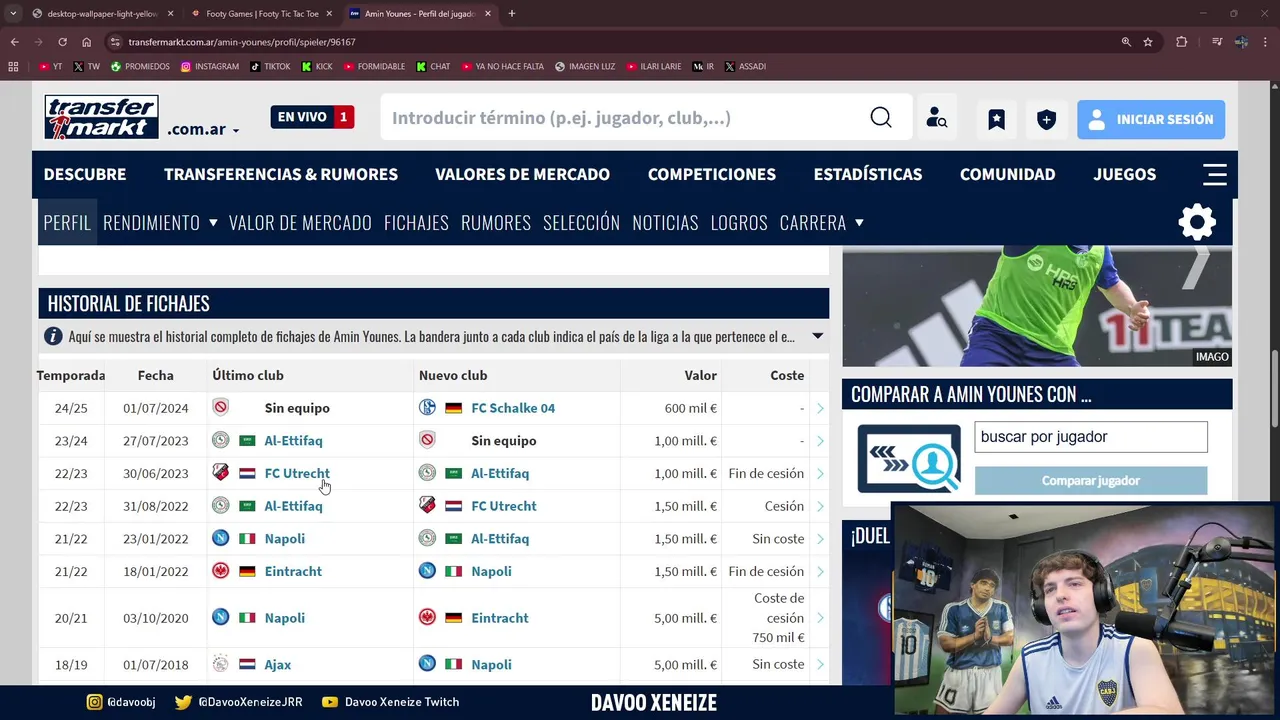Switch to the PERFIL tab
Screen dimensions: 1280x720
pos(67,222)
